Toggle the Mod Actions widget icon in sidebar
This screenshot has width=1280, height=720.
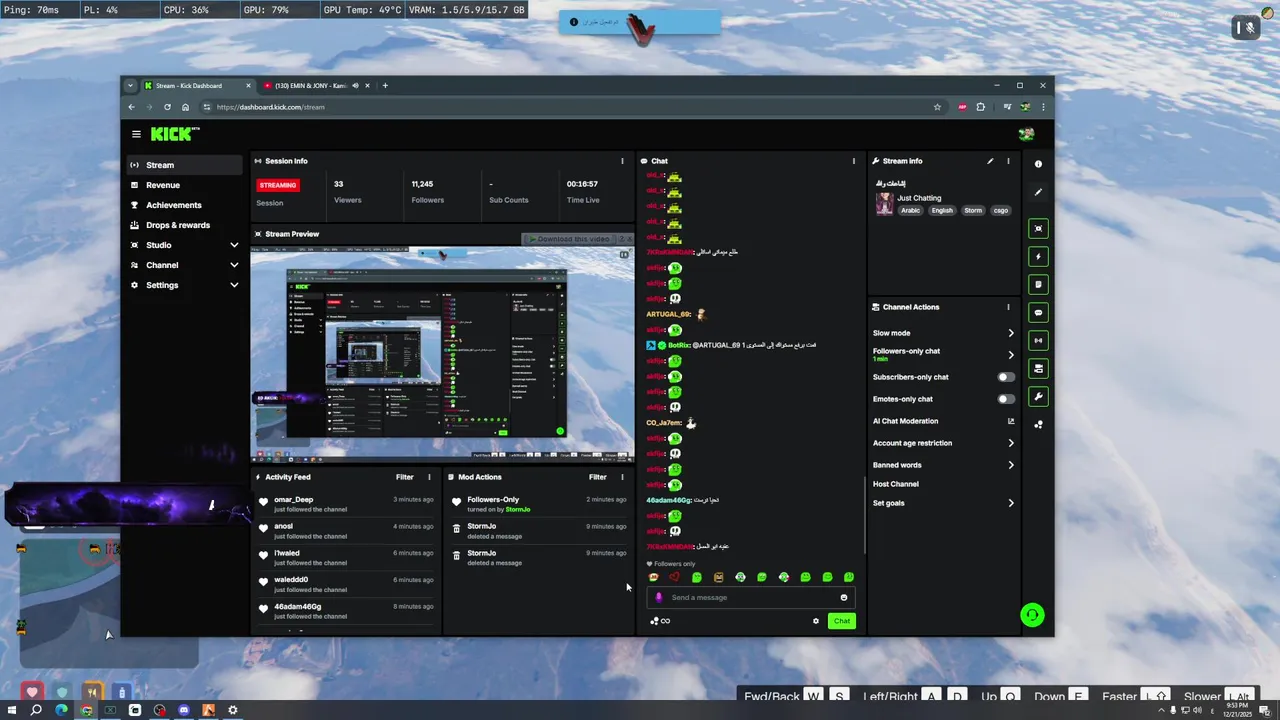(x=1038, y=284)
